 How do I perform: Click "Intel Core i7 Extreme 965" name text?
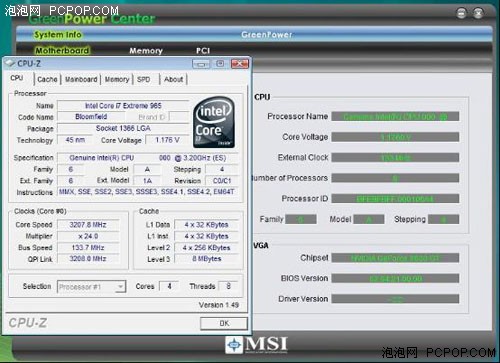123,106
